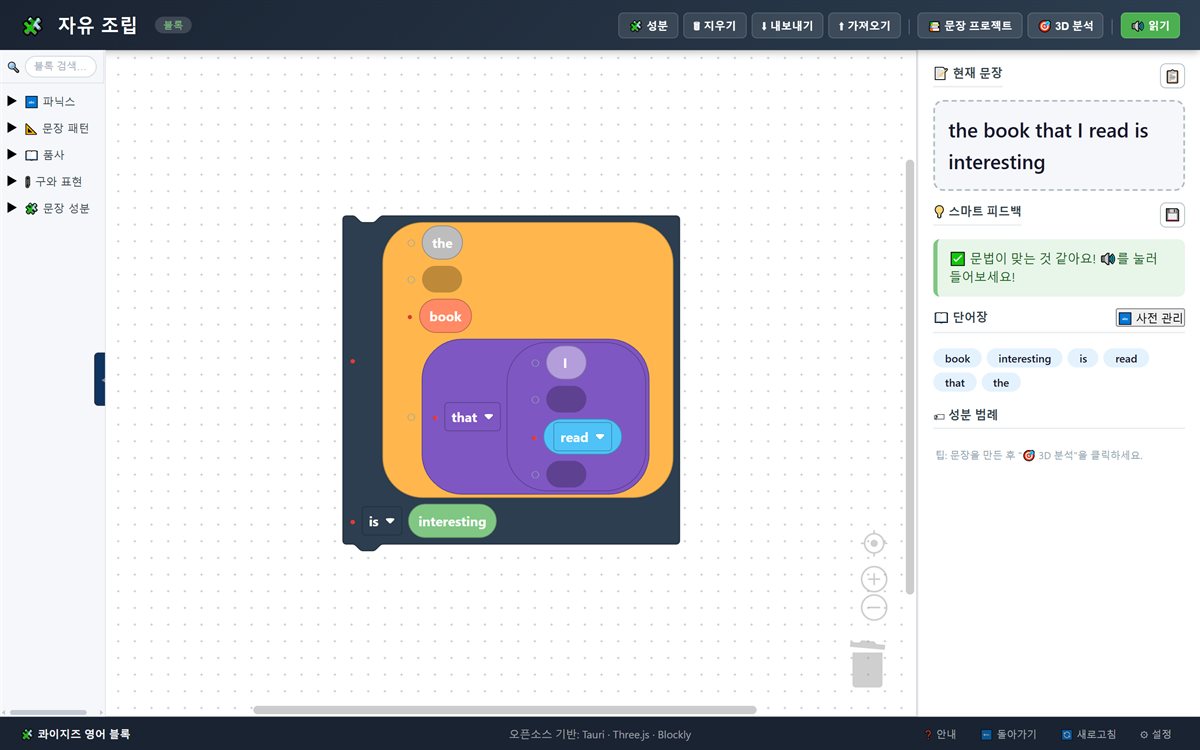
Task: Select the 'interesting' adjective block
Action: point(452,521)
